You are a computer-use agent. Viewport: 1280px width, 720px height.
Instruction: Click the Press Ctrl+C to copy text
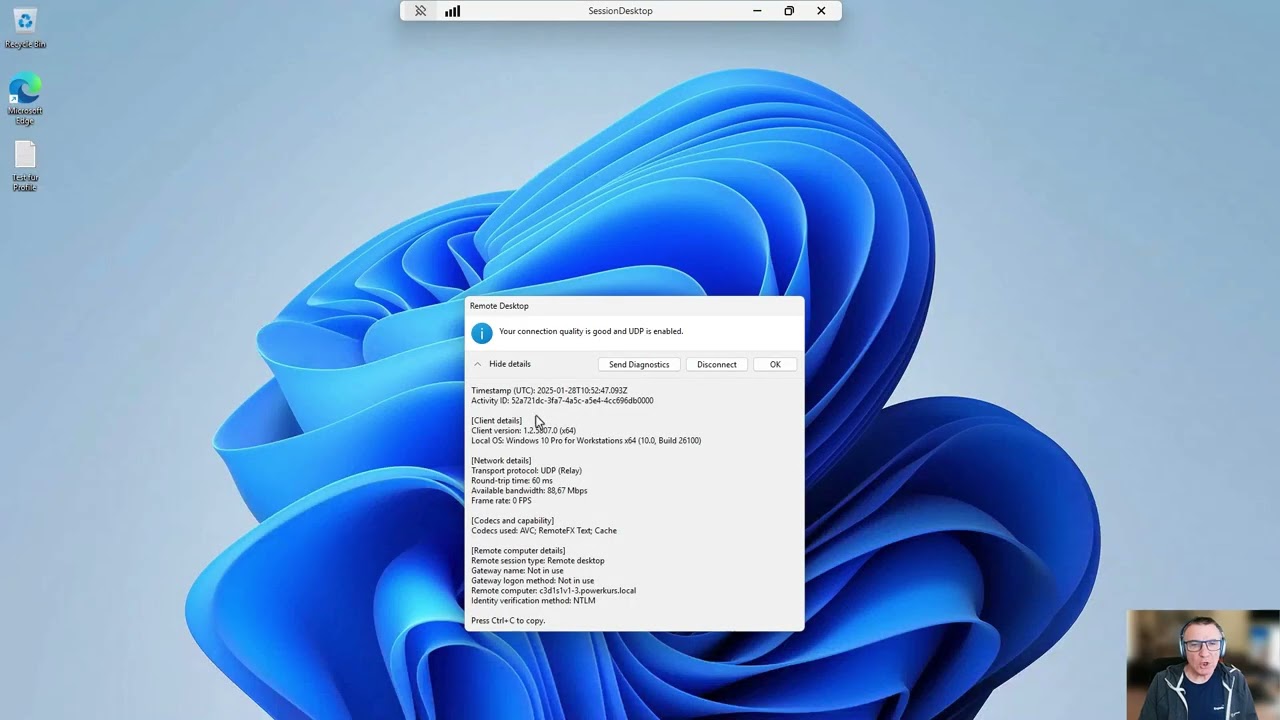click(x=508, y=620)
